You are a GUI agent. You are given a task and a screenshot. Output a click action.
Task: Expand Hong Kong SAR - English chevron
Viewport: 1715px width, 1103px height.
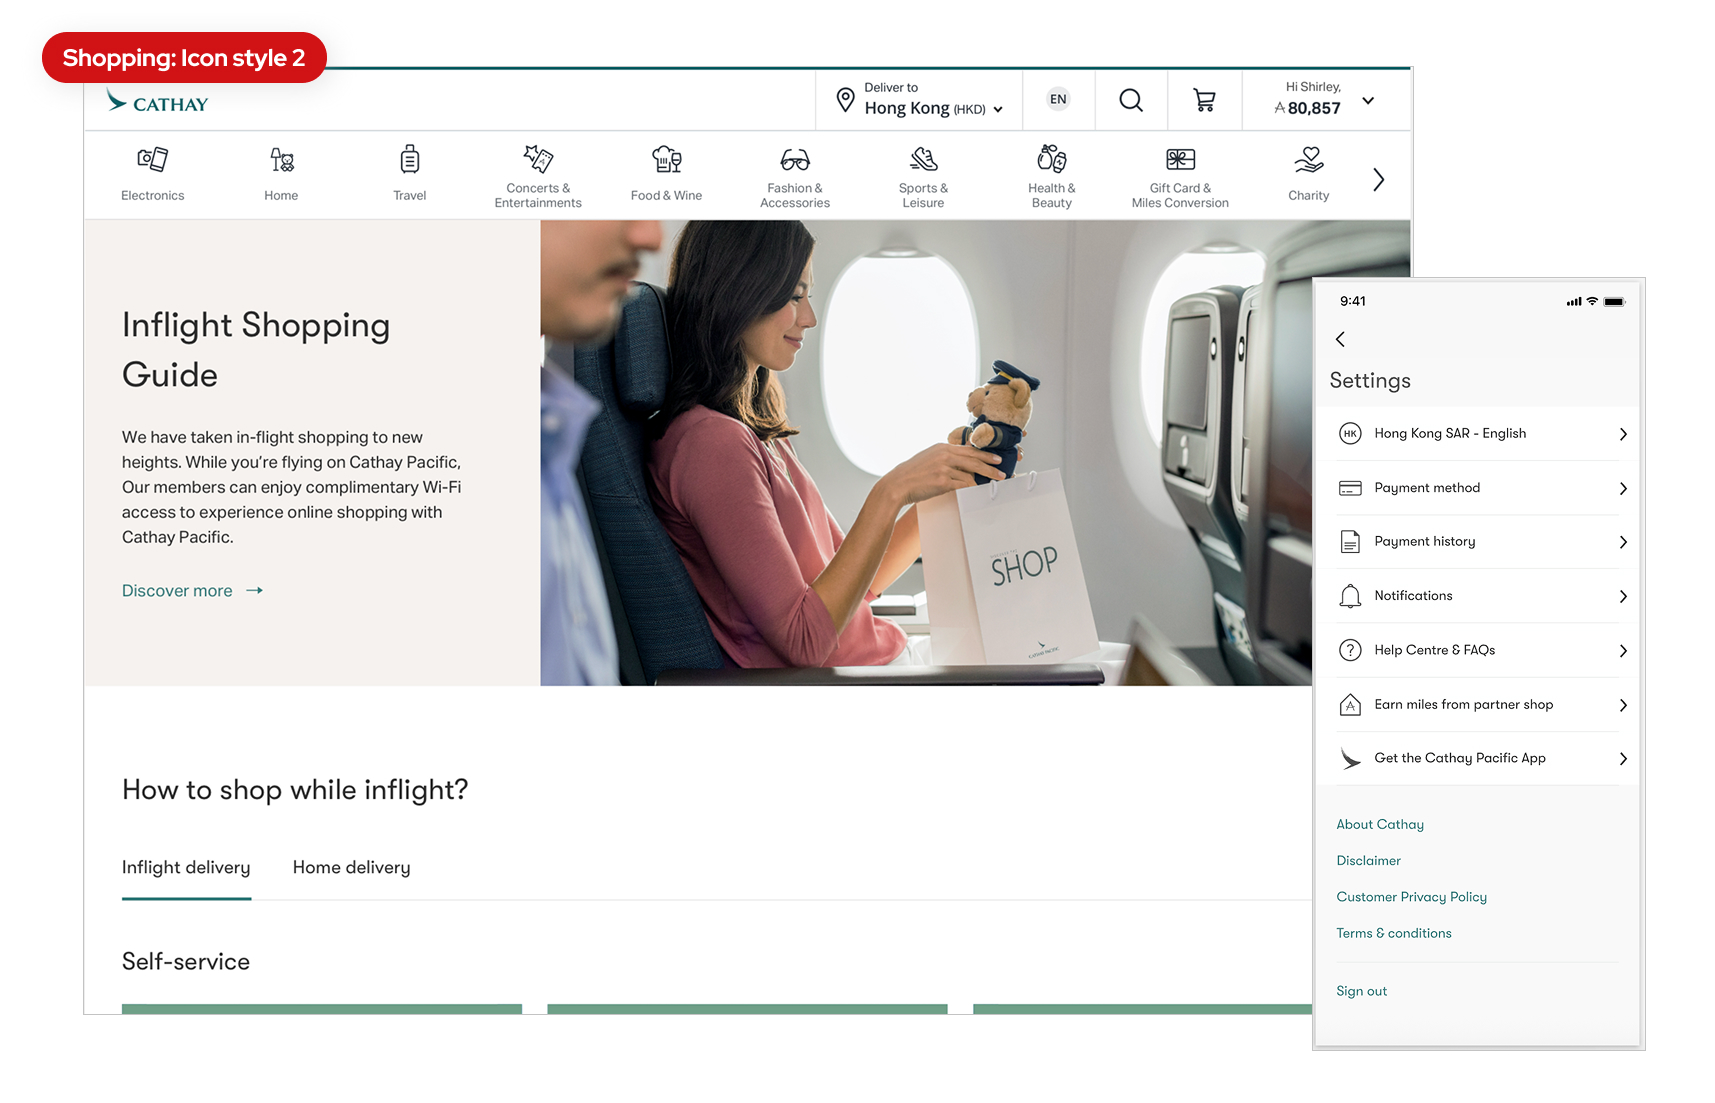1623,434
